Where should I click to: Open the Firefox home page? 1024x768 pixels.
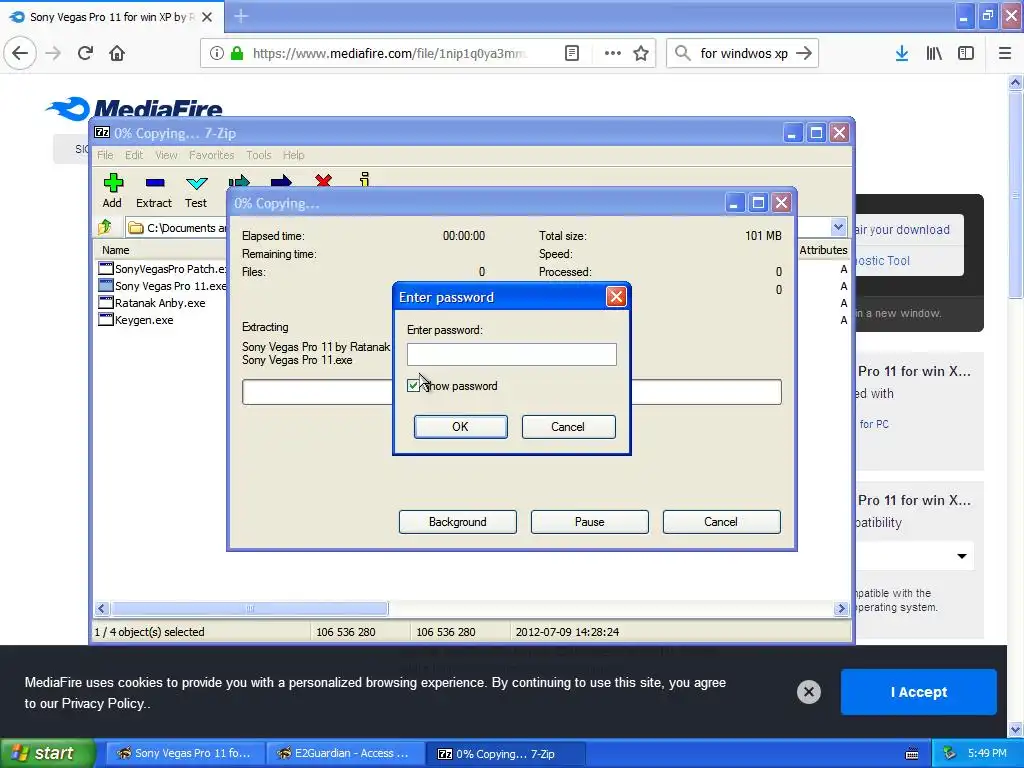117,53
